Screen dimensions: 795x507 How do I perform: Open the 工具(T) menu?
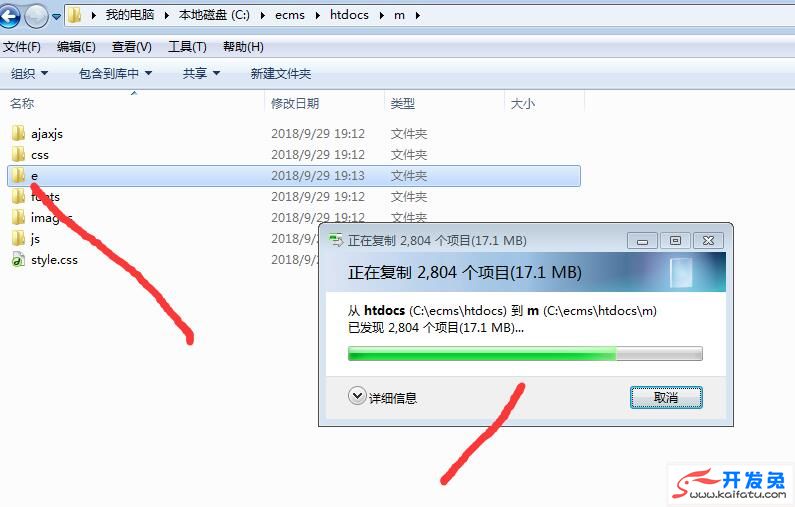click(187, 47)
